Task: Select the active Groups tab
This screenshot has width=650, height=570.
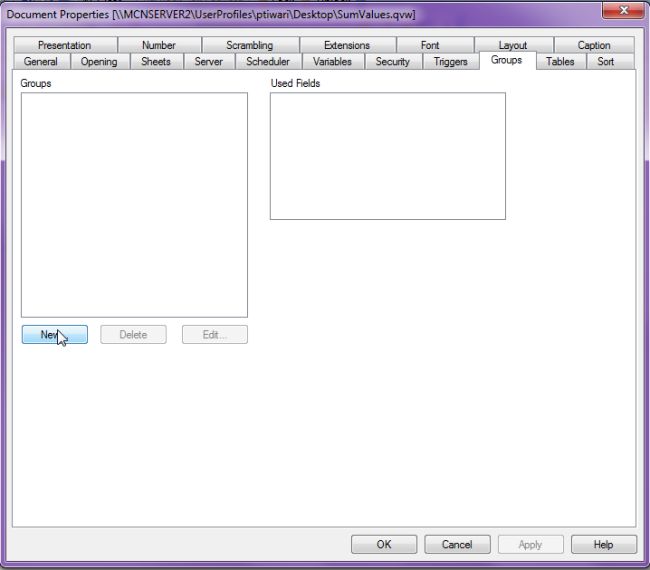Action: (507, 60)
